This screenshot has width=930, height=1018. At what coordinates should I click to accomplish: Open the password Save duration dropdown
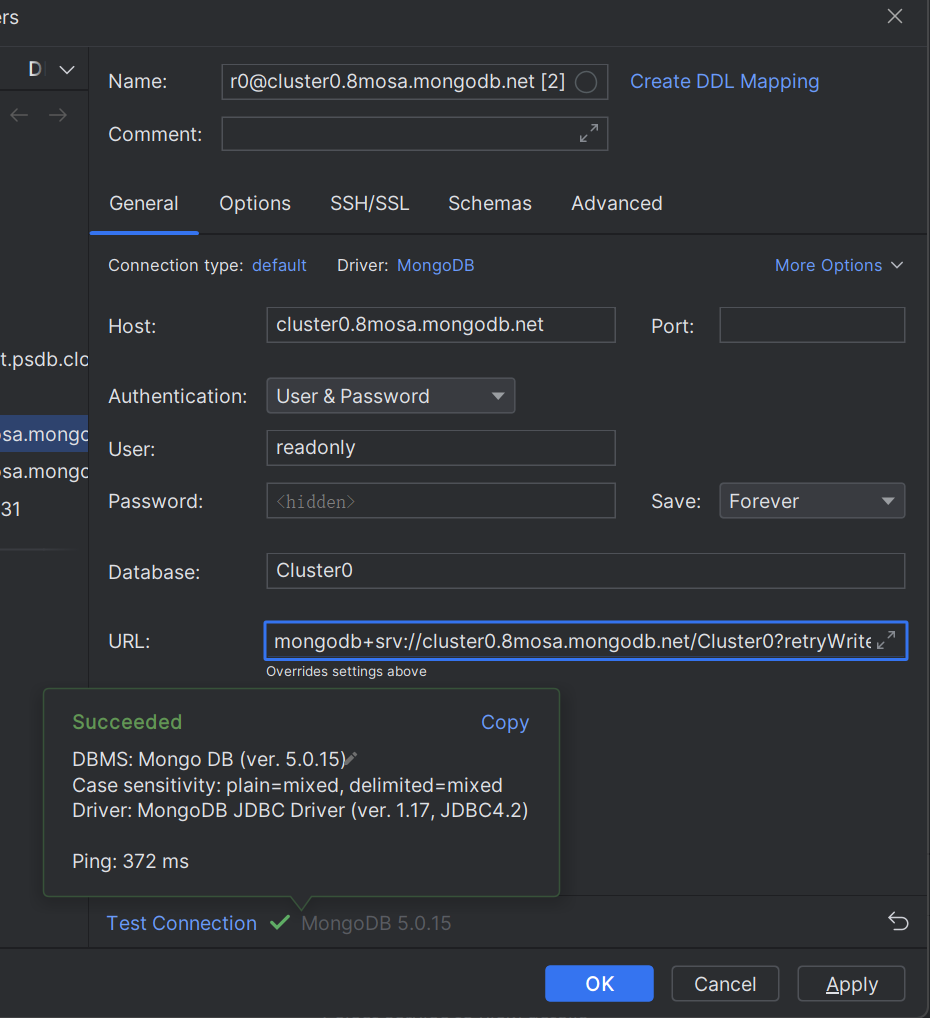(811, 500)
